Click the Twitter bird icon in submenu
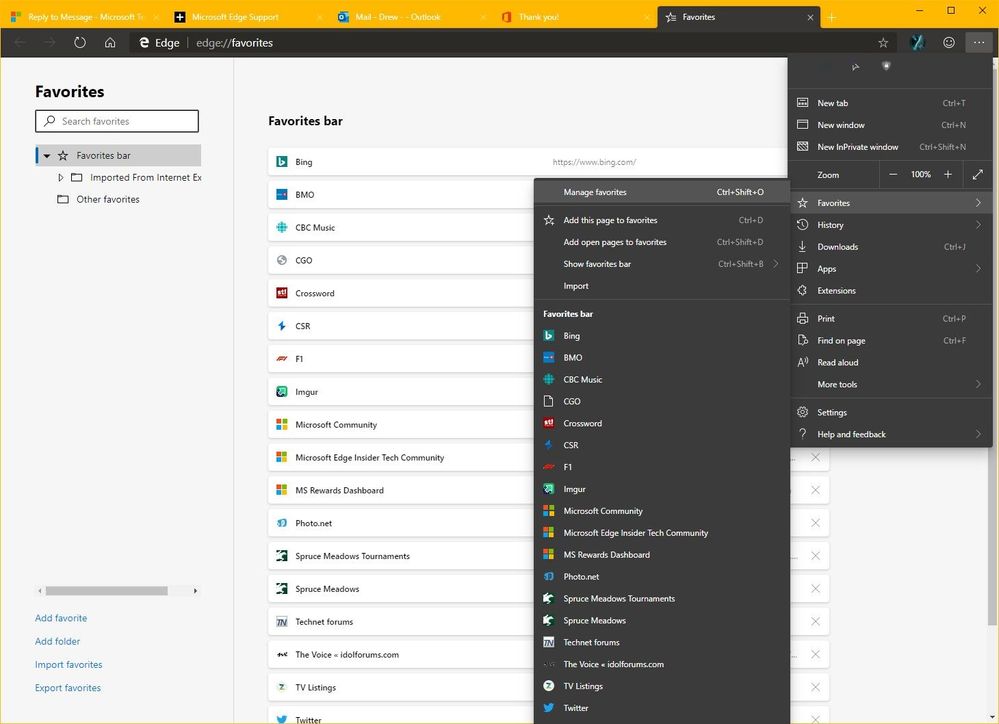Screen dimensions: 999x724 [x=549, y=708]
